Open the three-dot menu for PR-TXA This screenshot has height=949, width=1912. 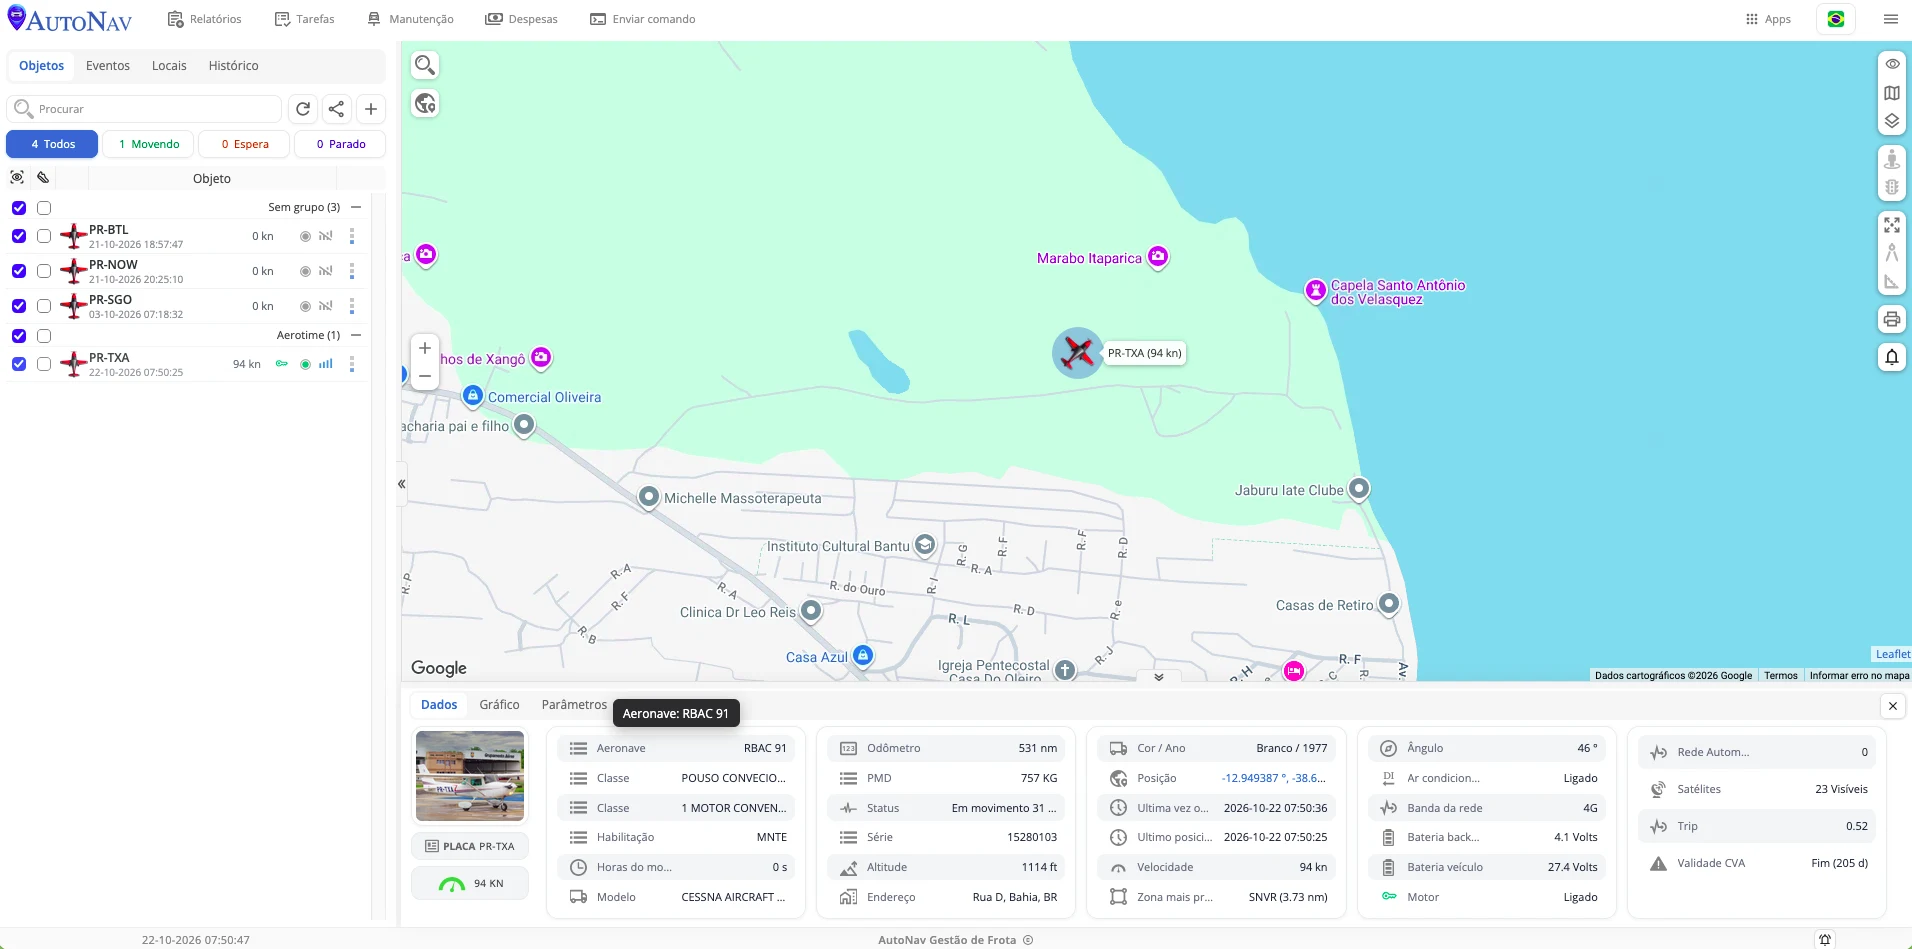[351, 364]
